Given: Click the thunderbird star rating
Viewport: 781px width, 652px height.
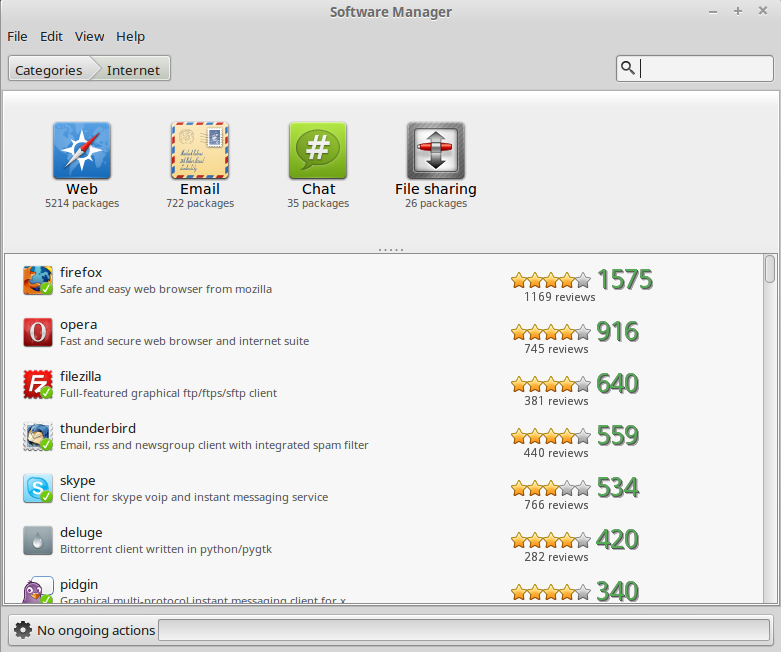Looking at the screenshot, I should point(551,436).
